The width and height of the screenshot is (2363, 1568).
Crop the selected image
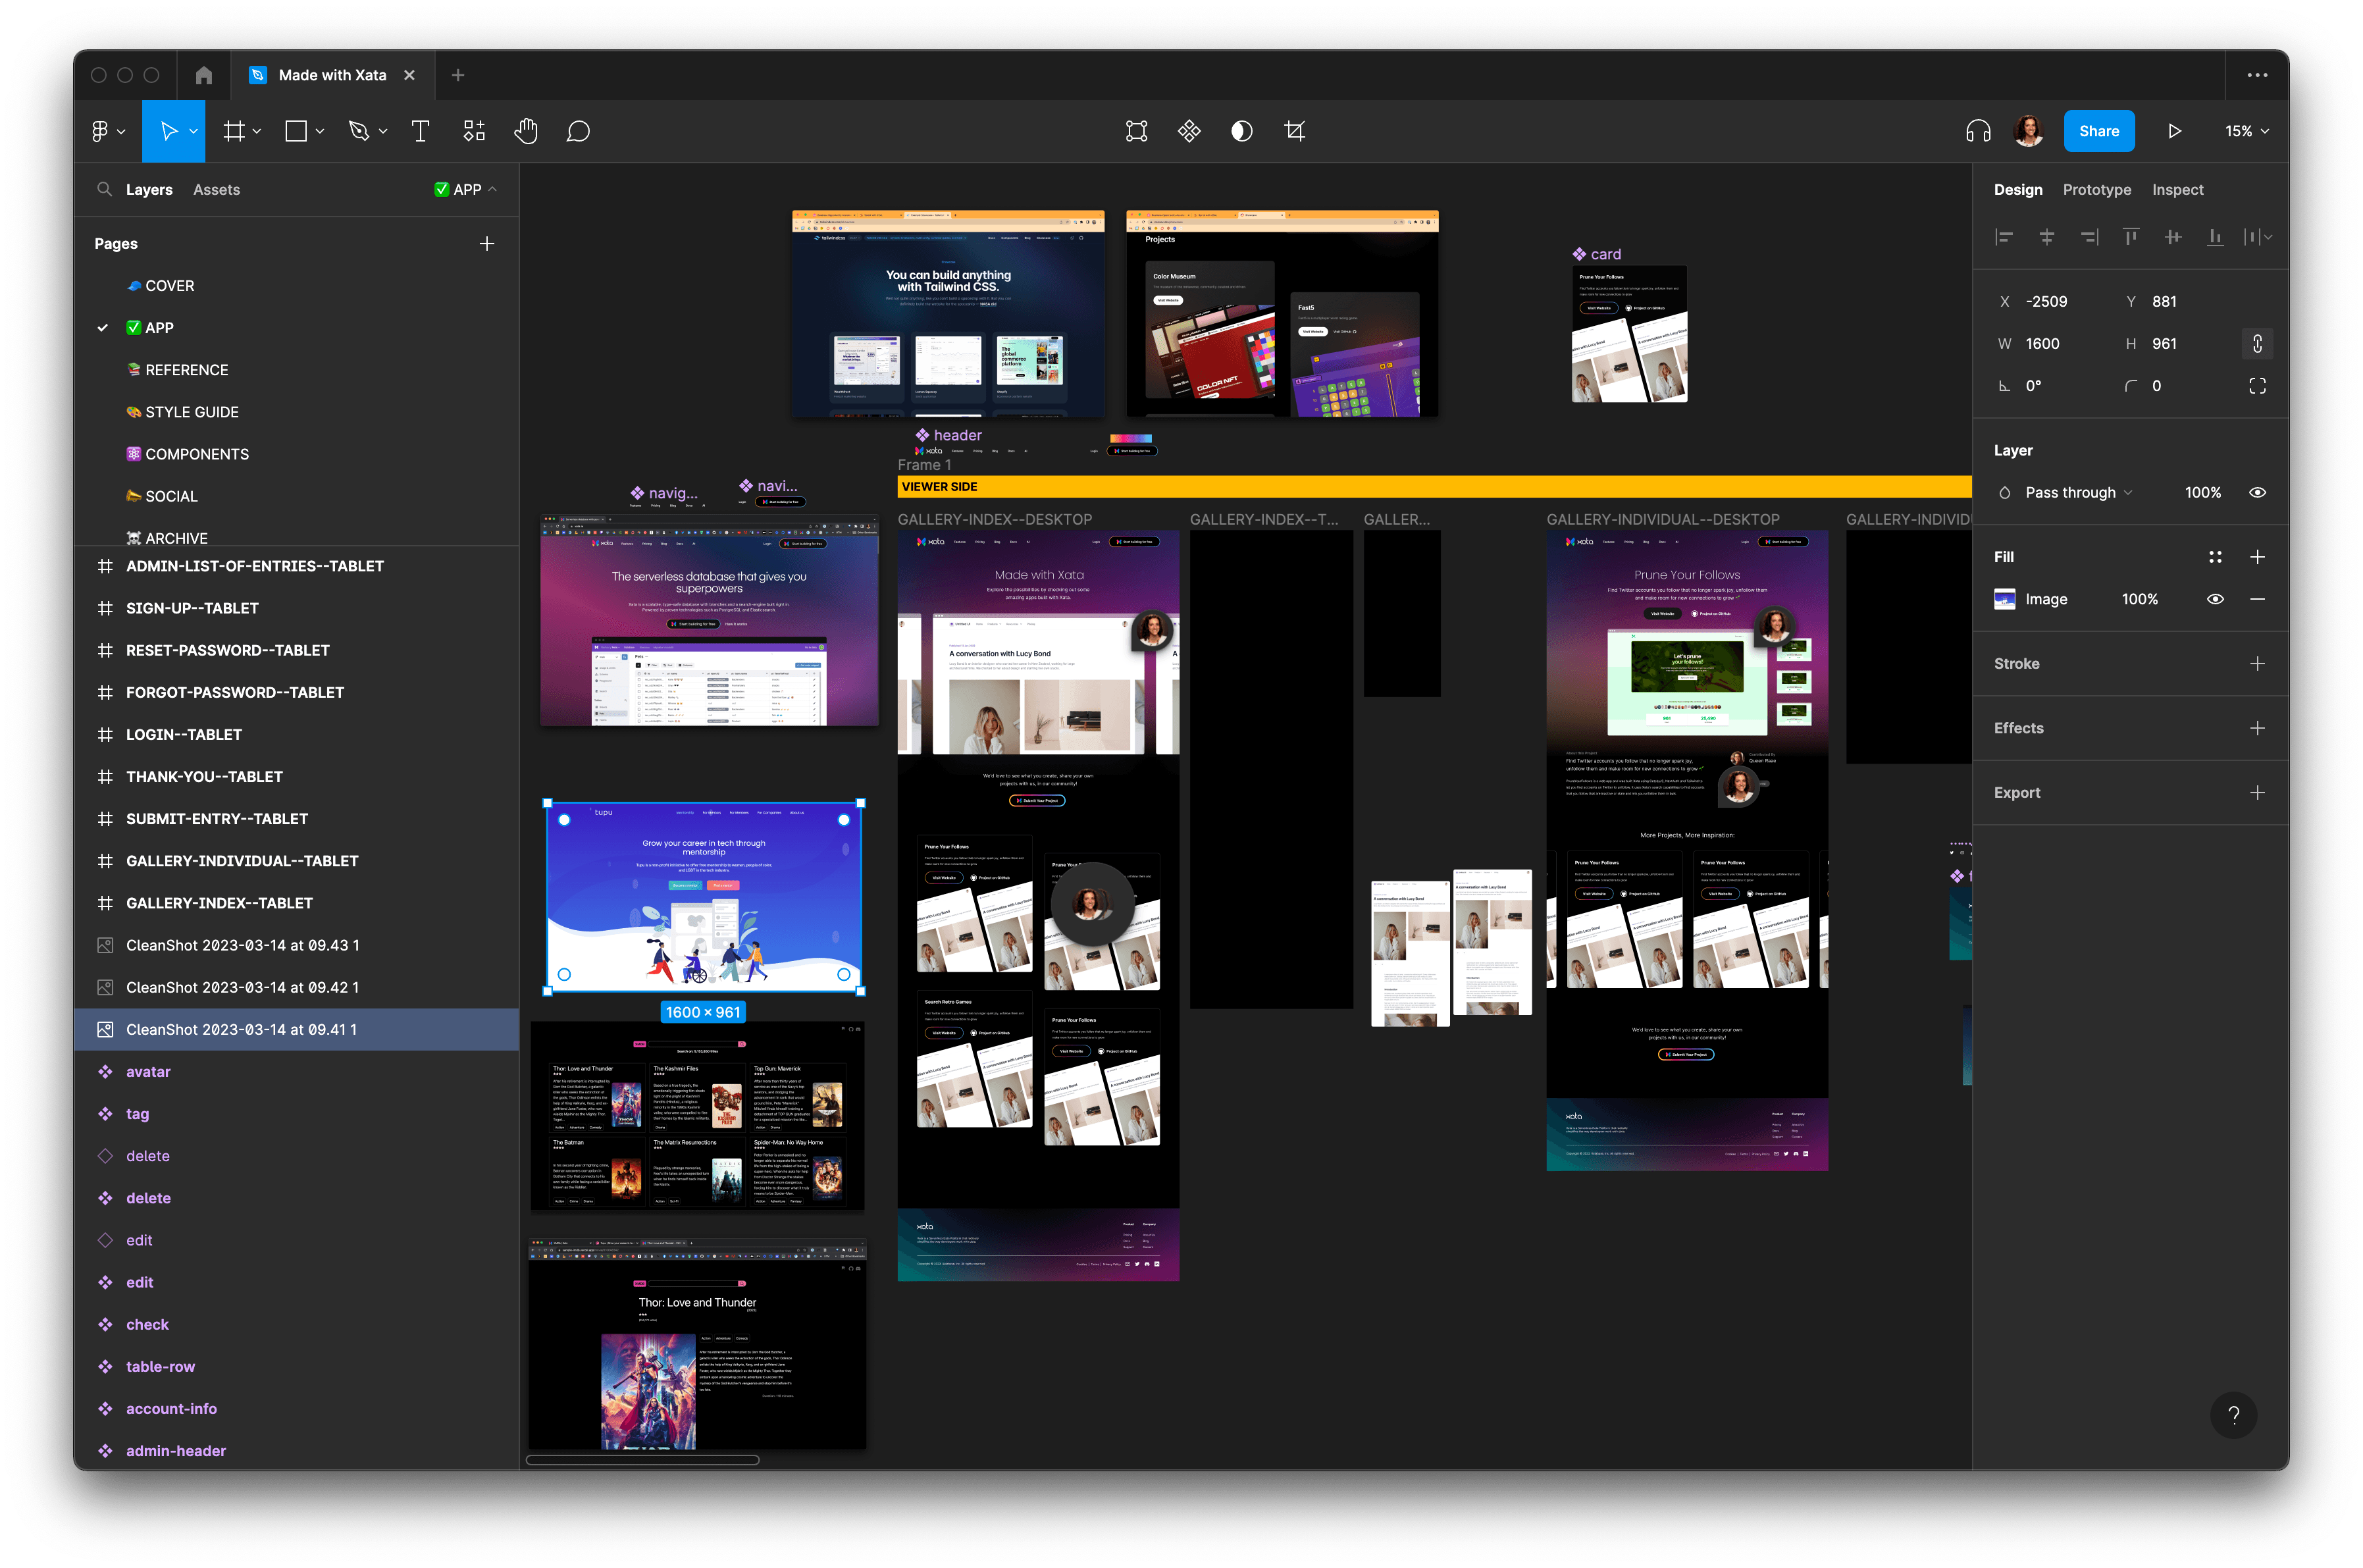[x=1295, y=130]
